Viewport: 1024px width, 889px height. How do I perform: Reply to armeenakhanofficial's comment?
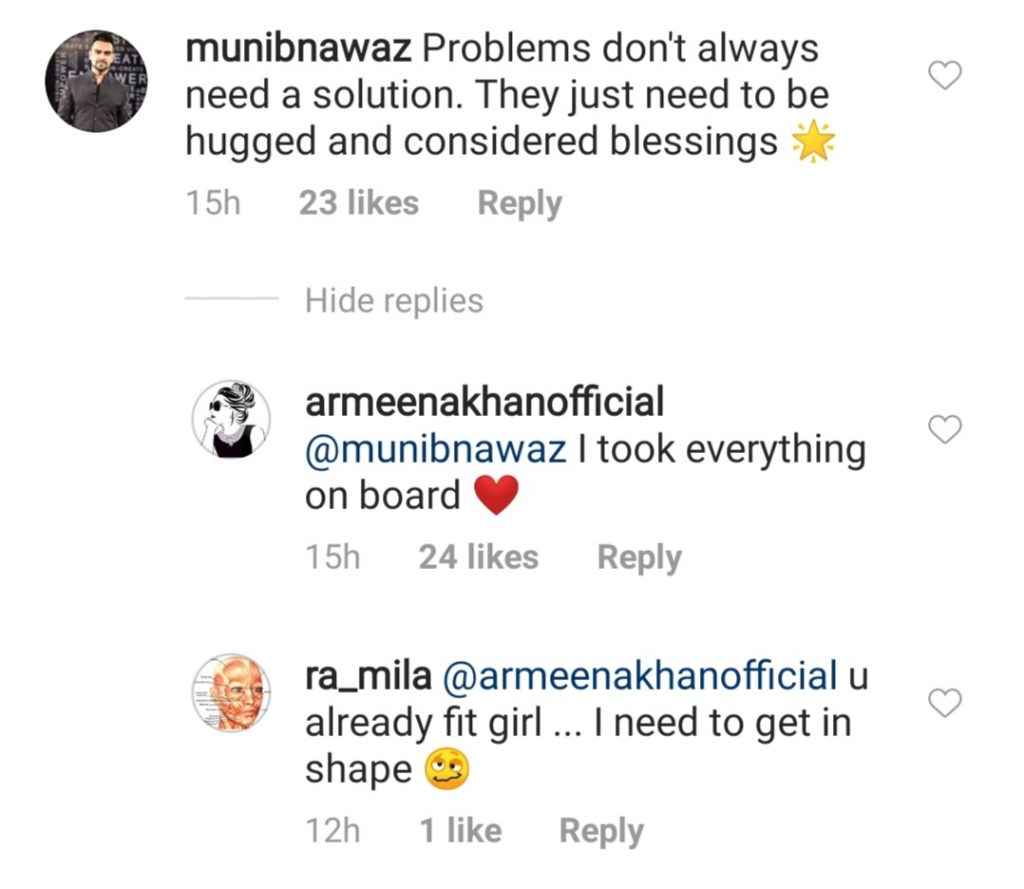(x=639, y=557)
